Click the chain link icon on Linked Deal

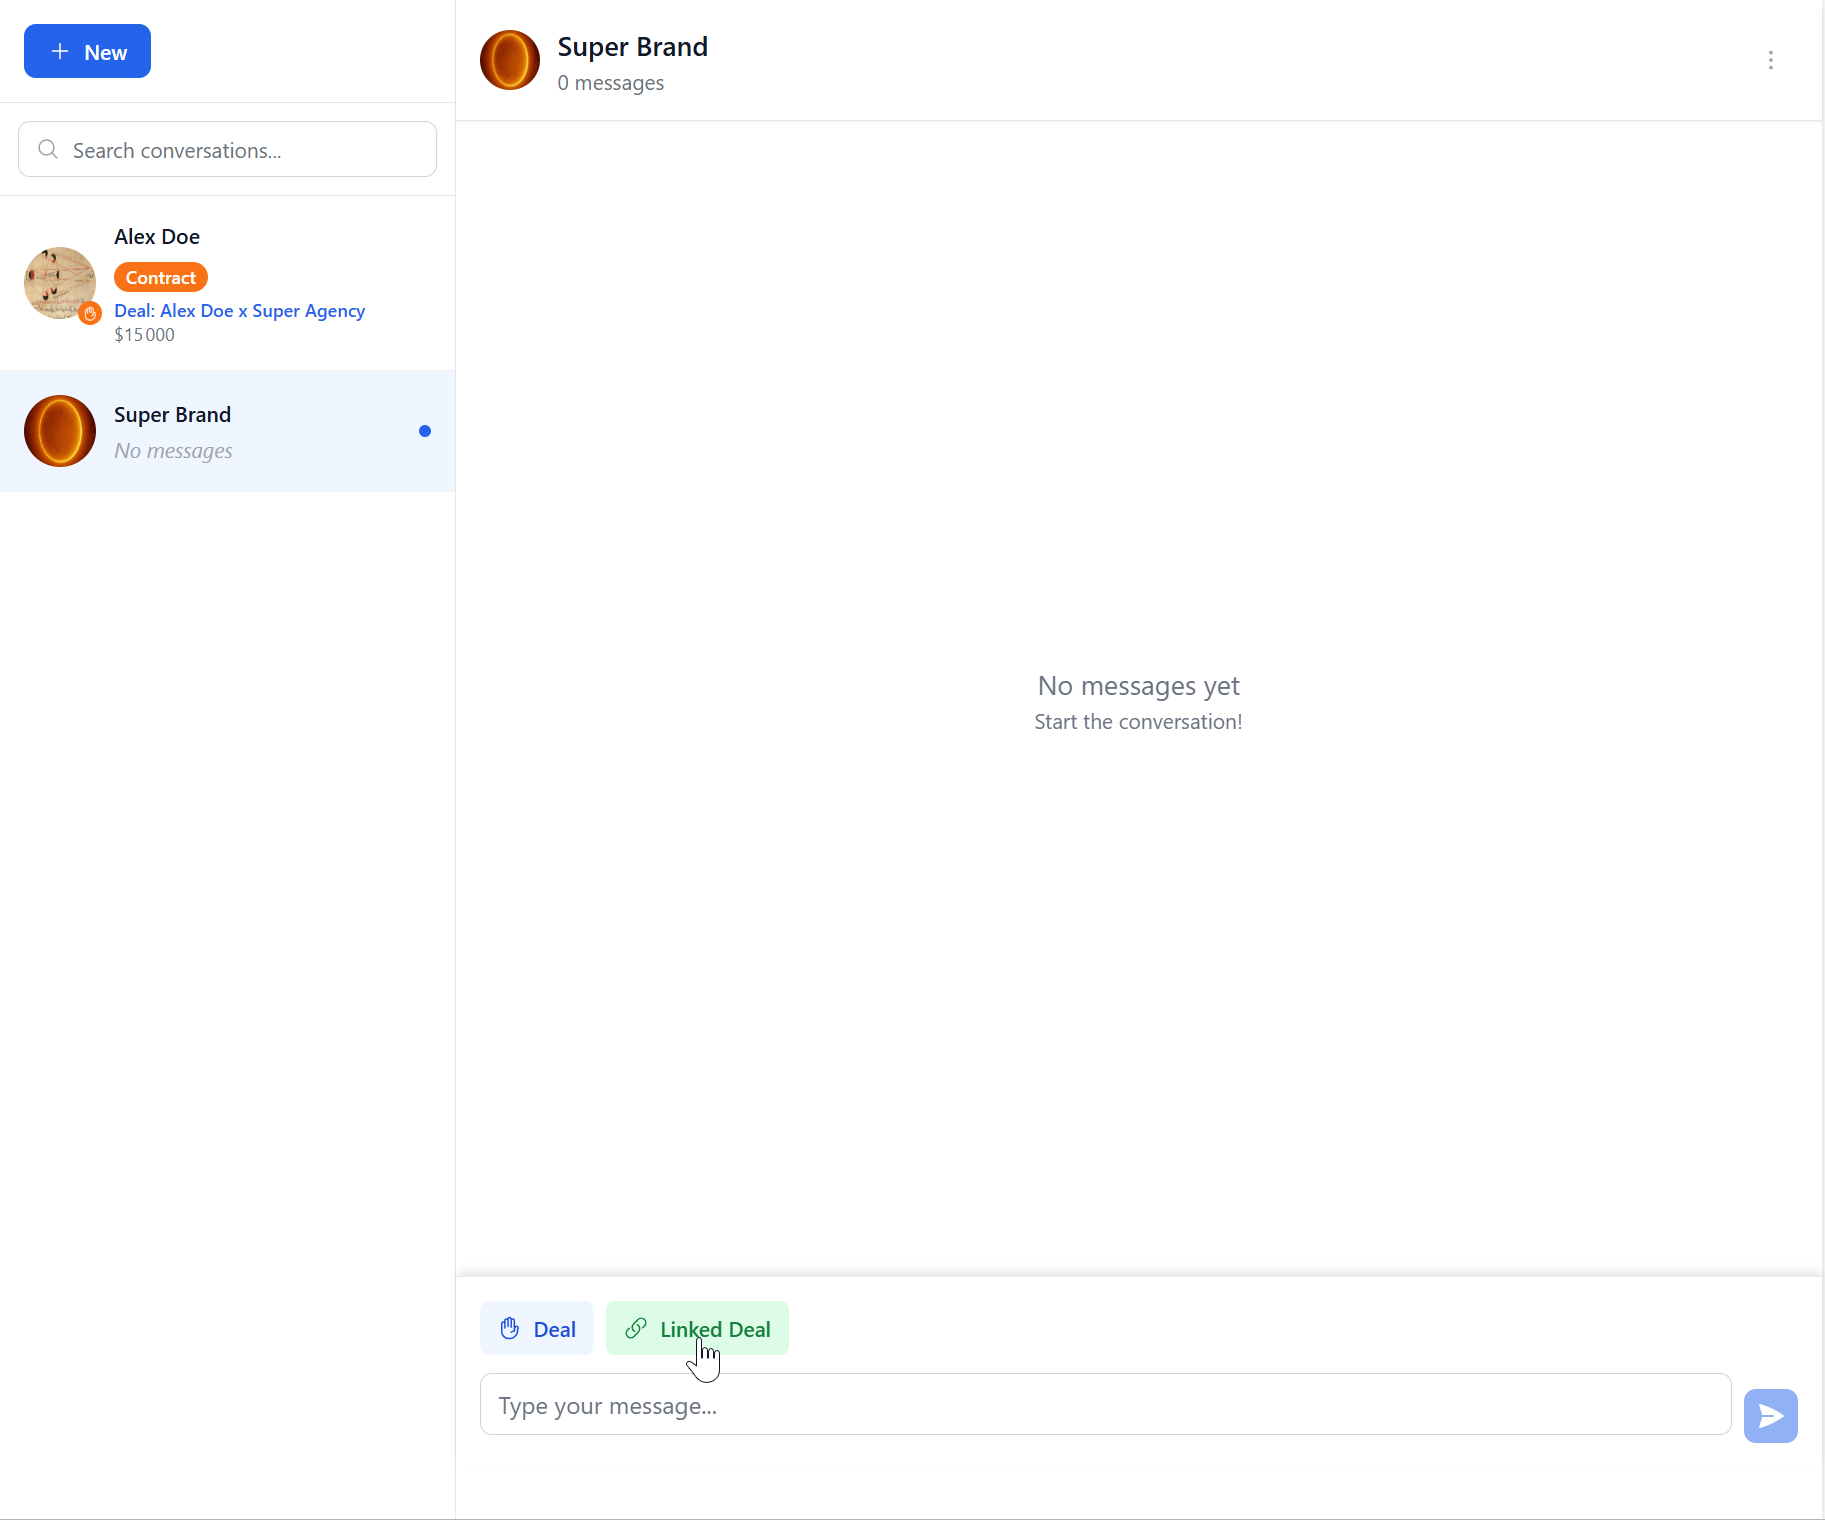[x=636, y=1328]
